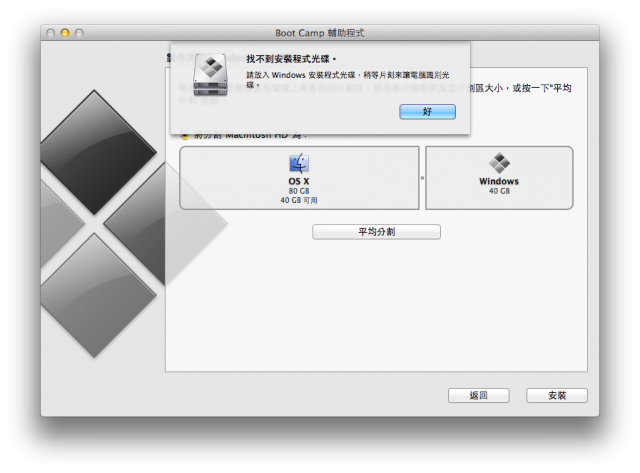Click the Boot Camp drive icon in alert

click(211, 75)
